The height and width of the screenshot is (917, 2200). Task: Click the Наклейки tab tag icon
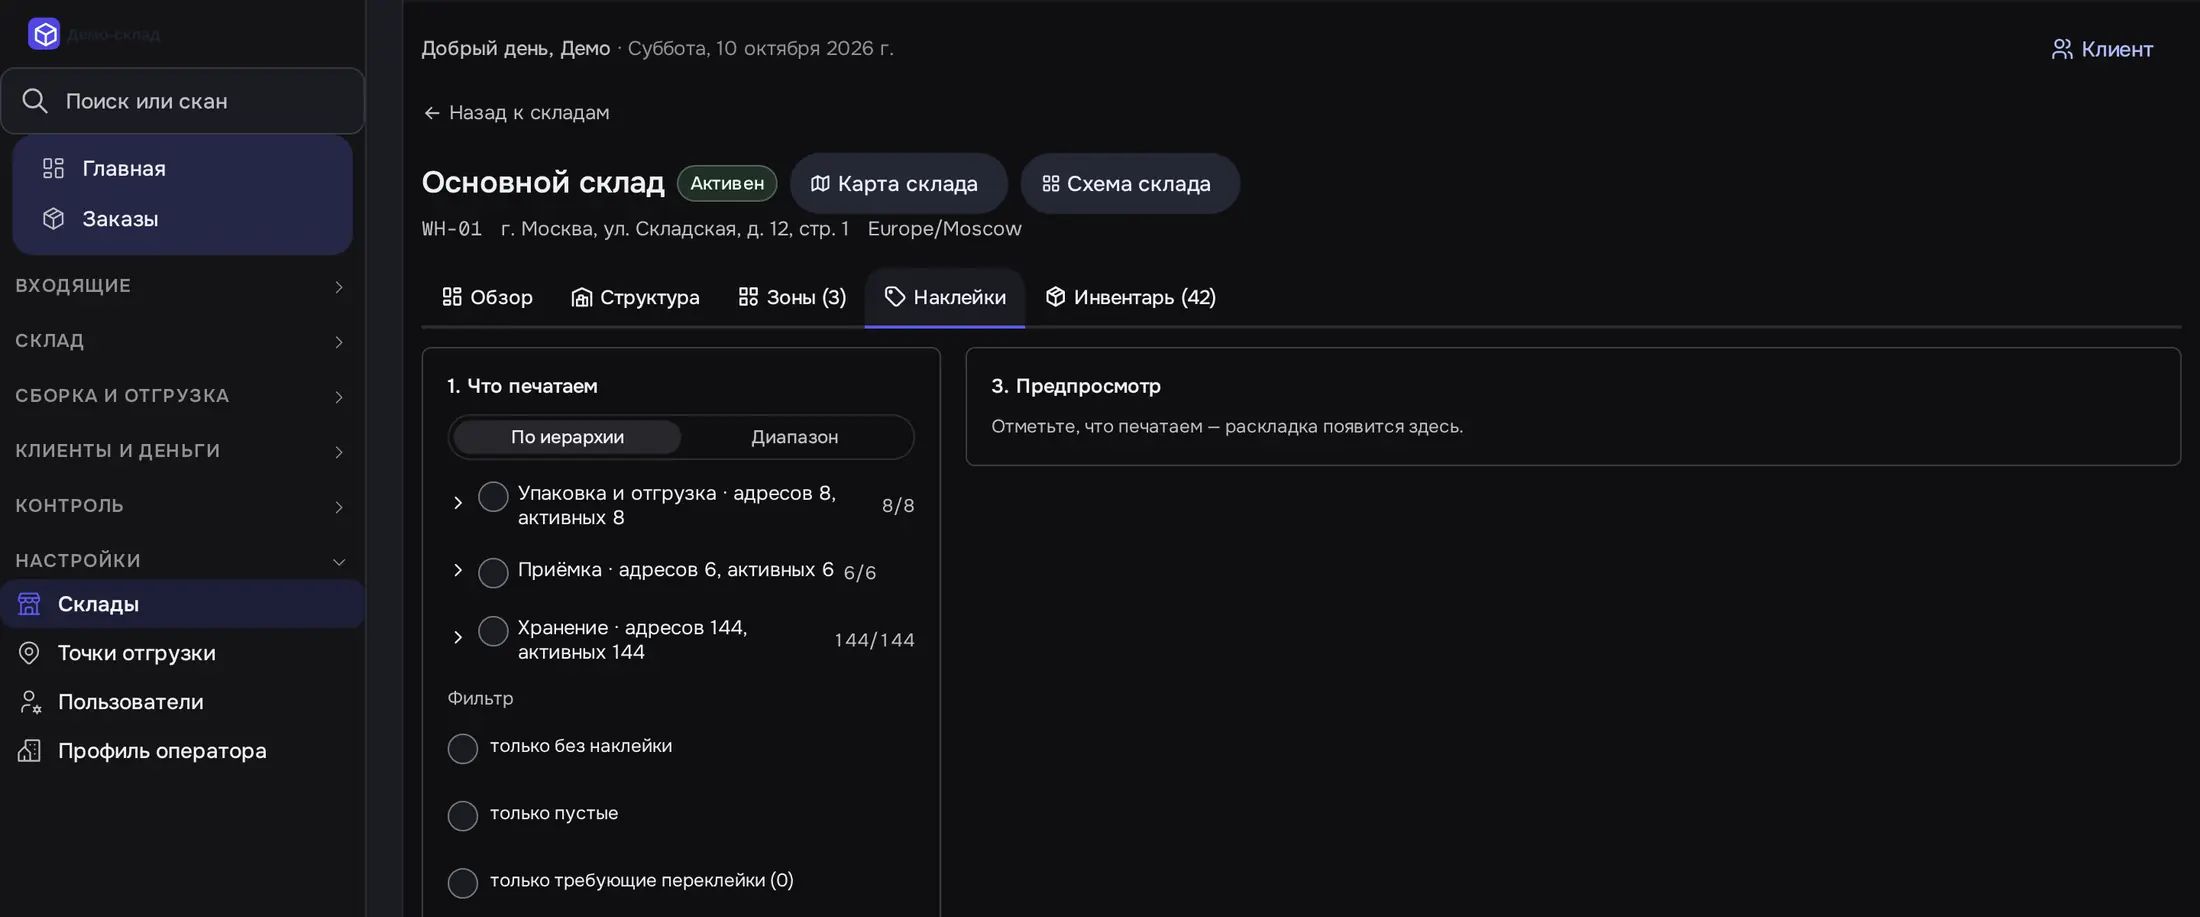895,297
